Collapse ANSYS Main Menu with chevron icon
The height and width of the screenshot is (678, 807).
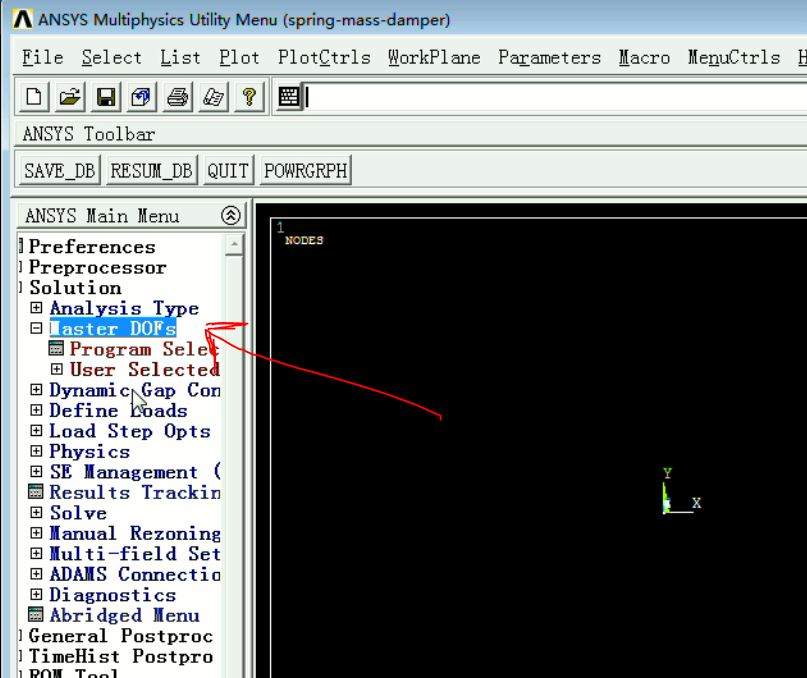pyautogui.click(x=231, y=215)
